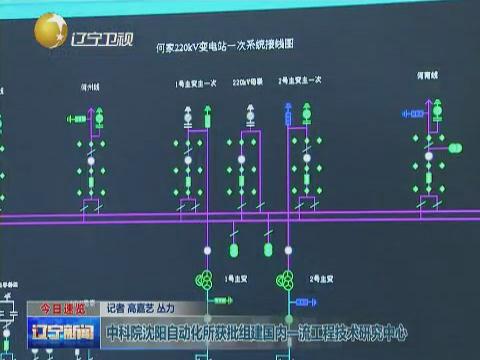The height and width of the screenshot is (360, 480).
Task: Select the 2号主变 transformer symbol
Action: pyautogui.click(x=285, y=280)
